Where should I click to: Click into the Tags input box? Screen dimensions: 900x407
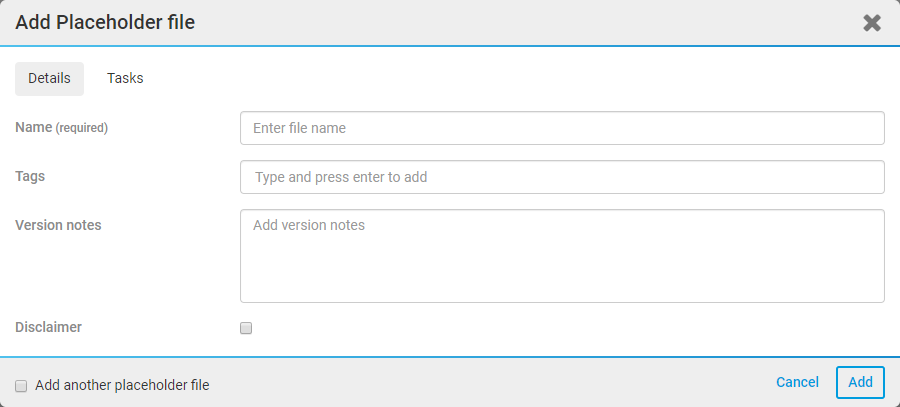(x=562, y=177)
